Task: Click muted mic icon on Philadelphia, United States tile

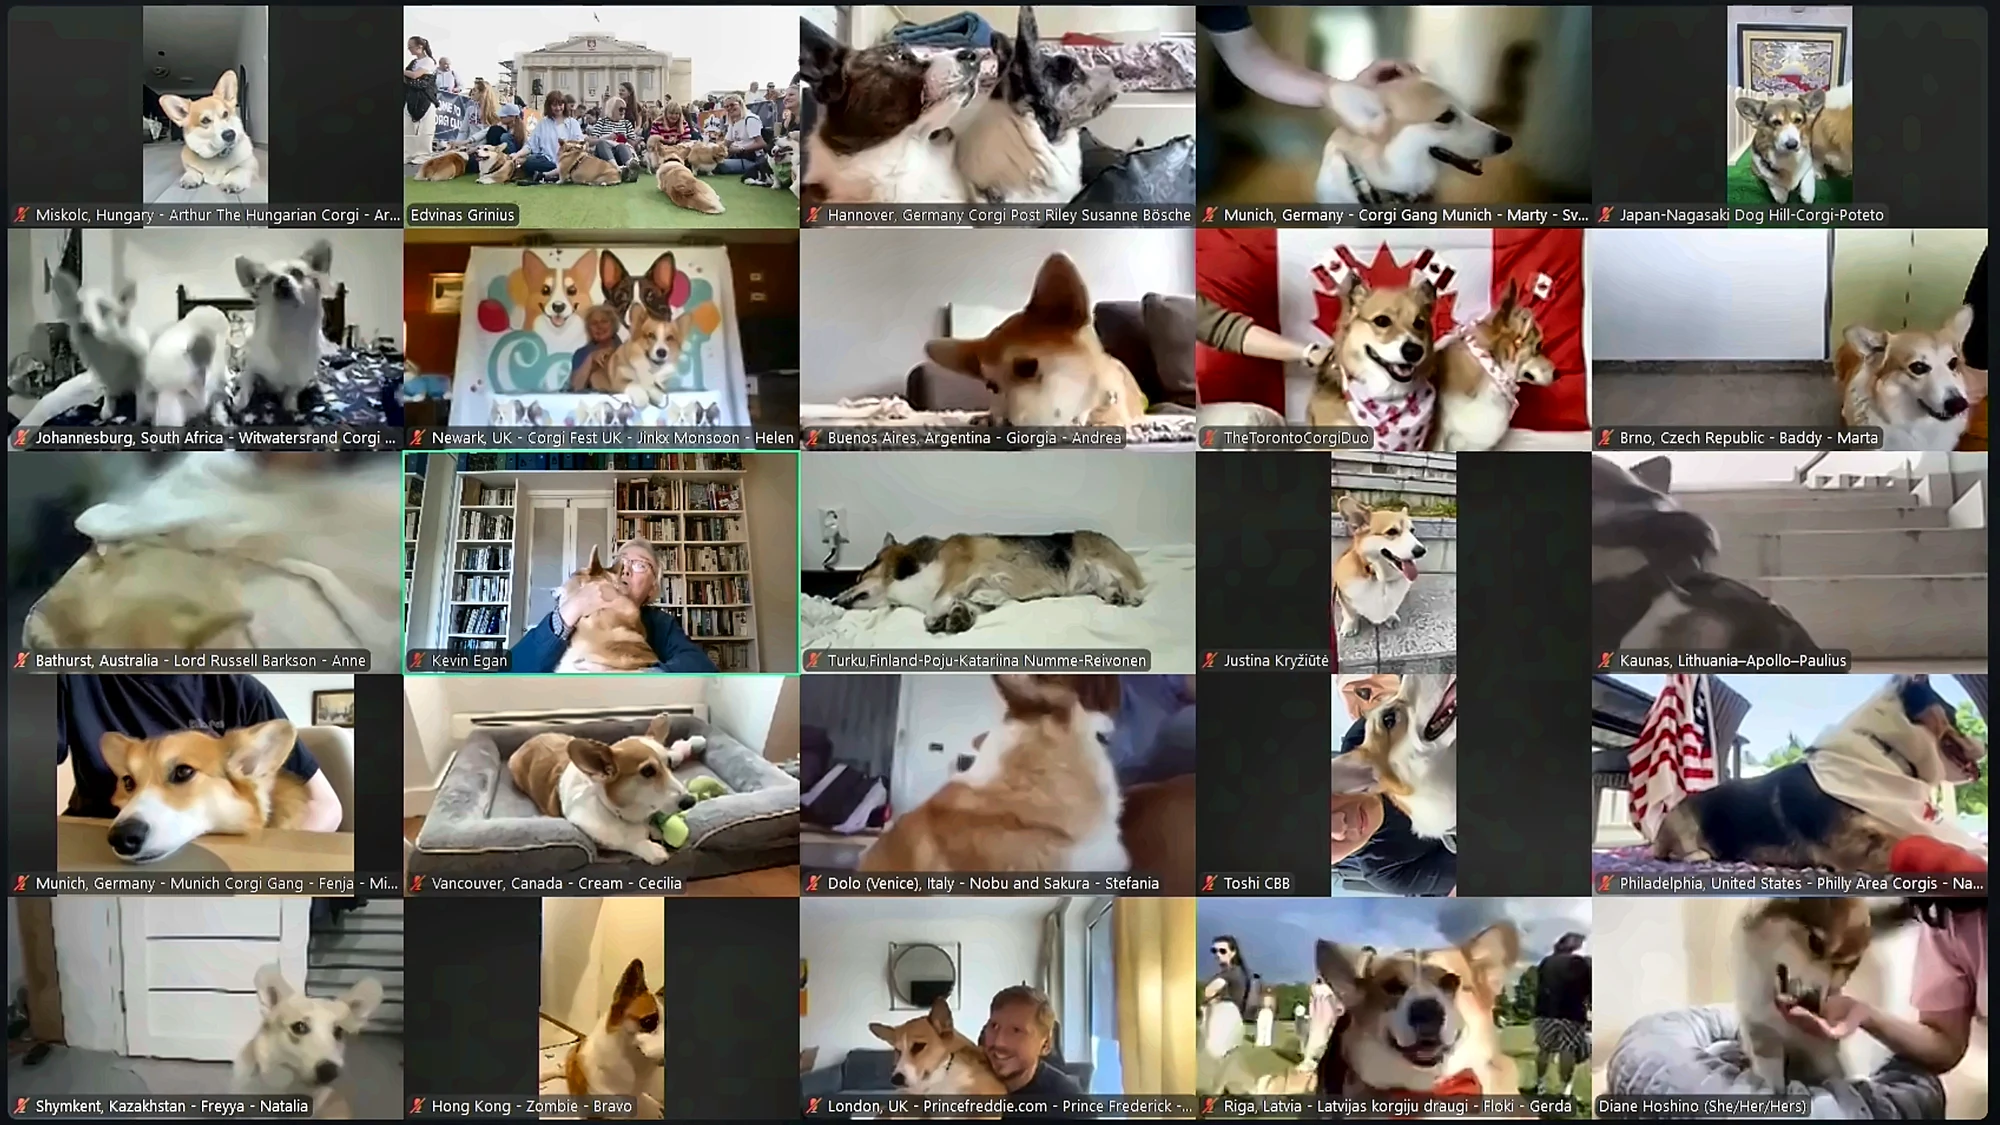Action: pos(1606,884)
